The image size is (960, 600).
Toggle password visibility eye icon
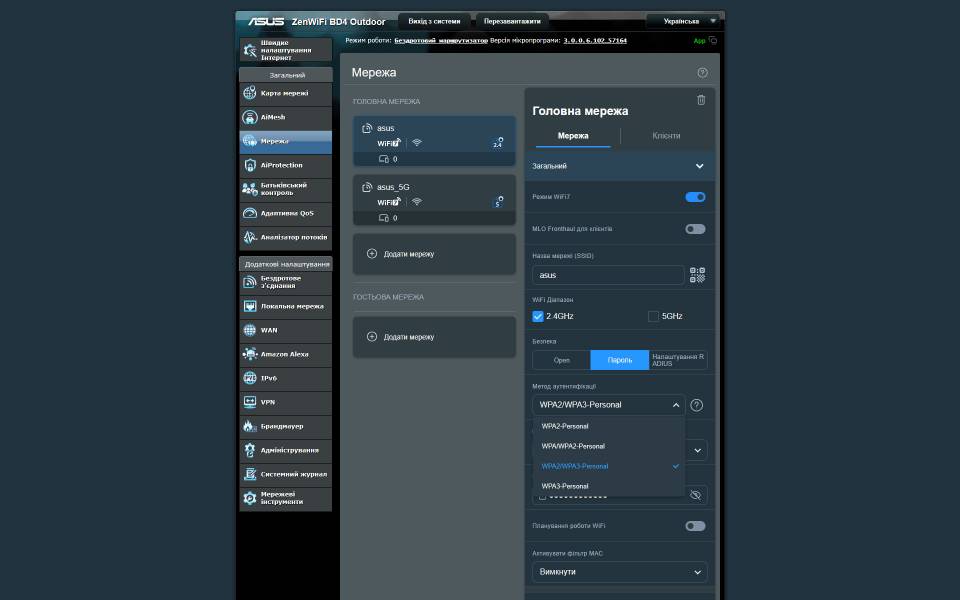(697, 495)
